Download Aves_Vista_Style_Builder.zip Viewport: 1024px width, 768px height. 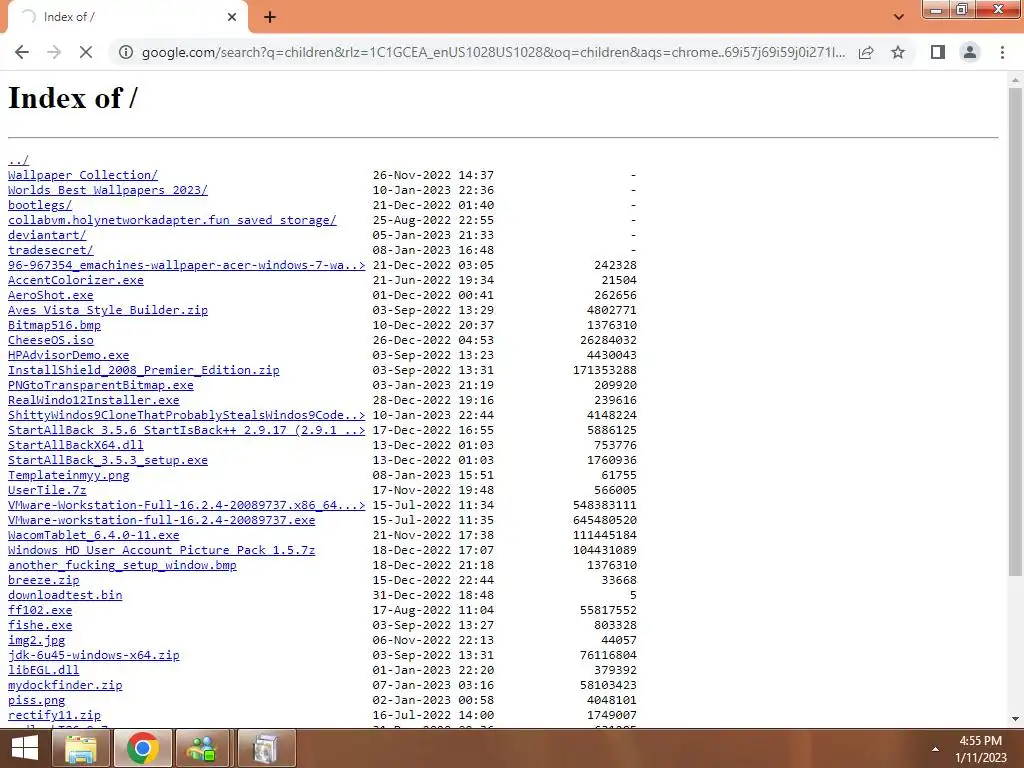point(108,310)
